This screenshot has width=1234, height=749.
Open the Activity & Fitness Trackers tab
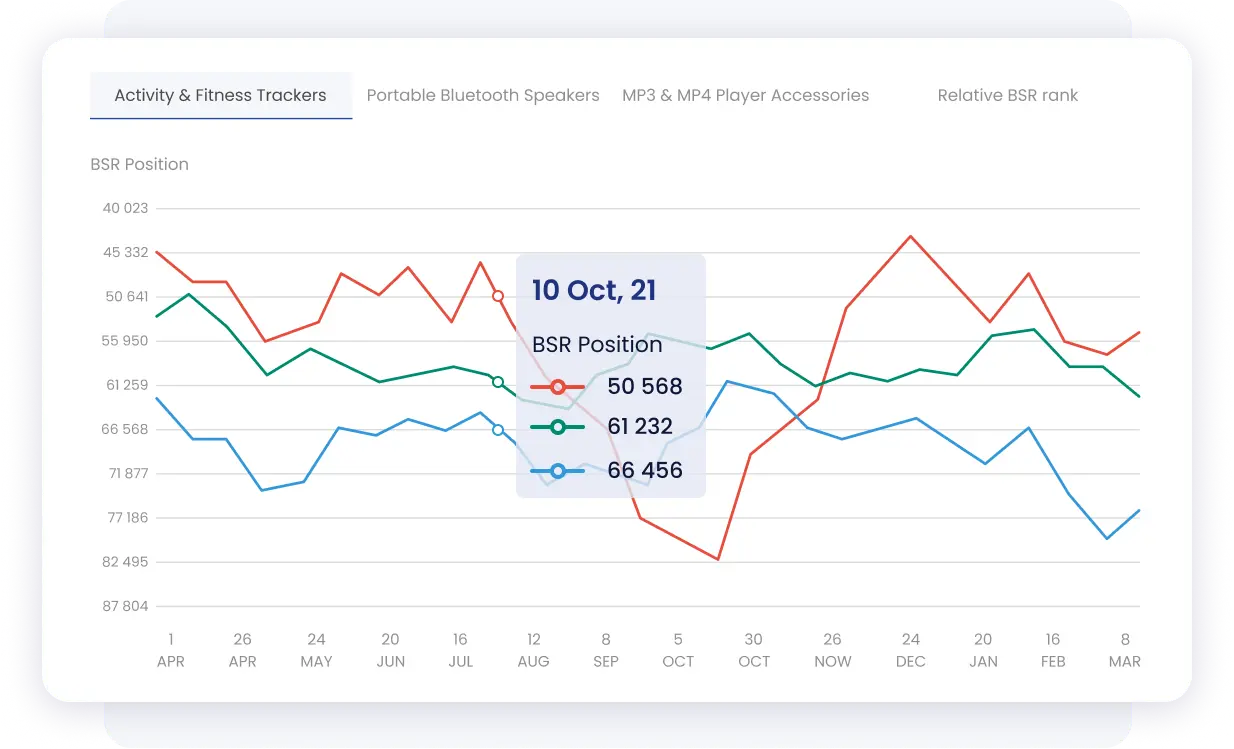tap(220, 96)
